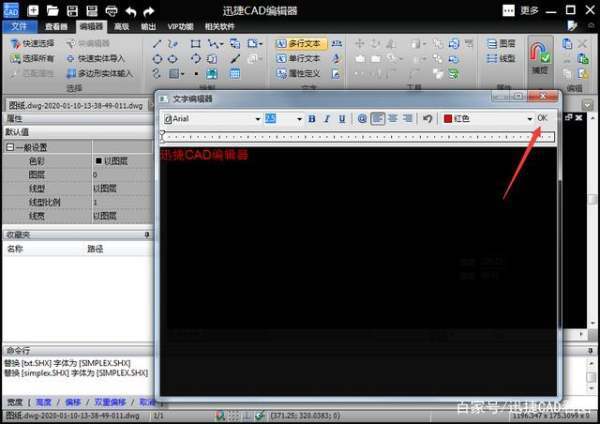
Task: Open the font size dropdown arrow
Action: click(299, 119)
